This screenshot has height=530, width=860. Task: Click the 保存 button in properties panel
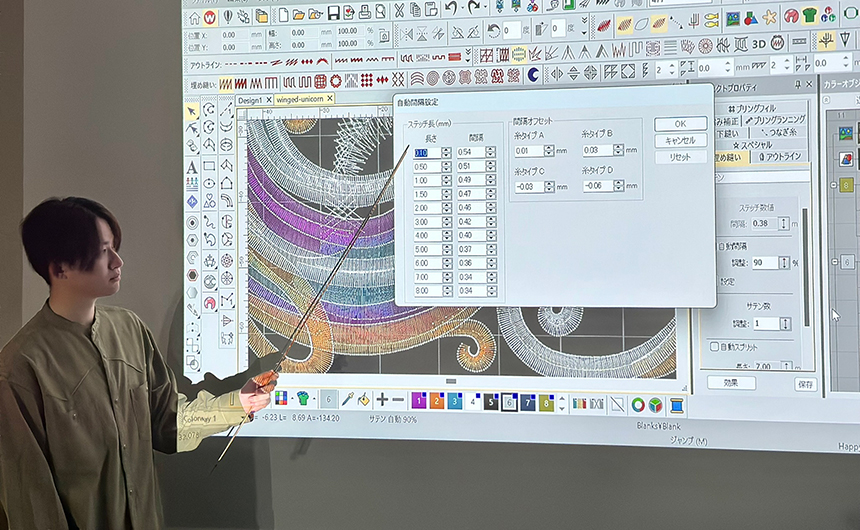[x=805, y=385]
